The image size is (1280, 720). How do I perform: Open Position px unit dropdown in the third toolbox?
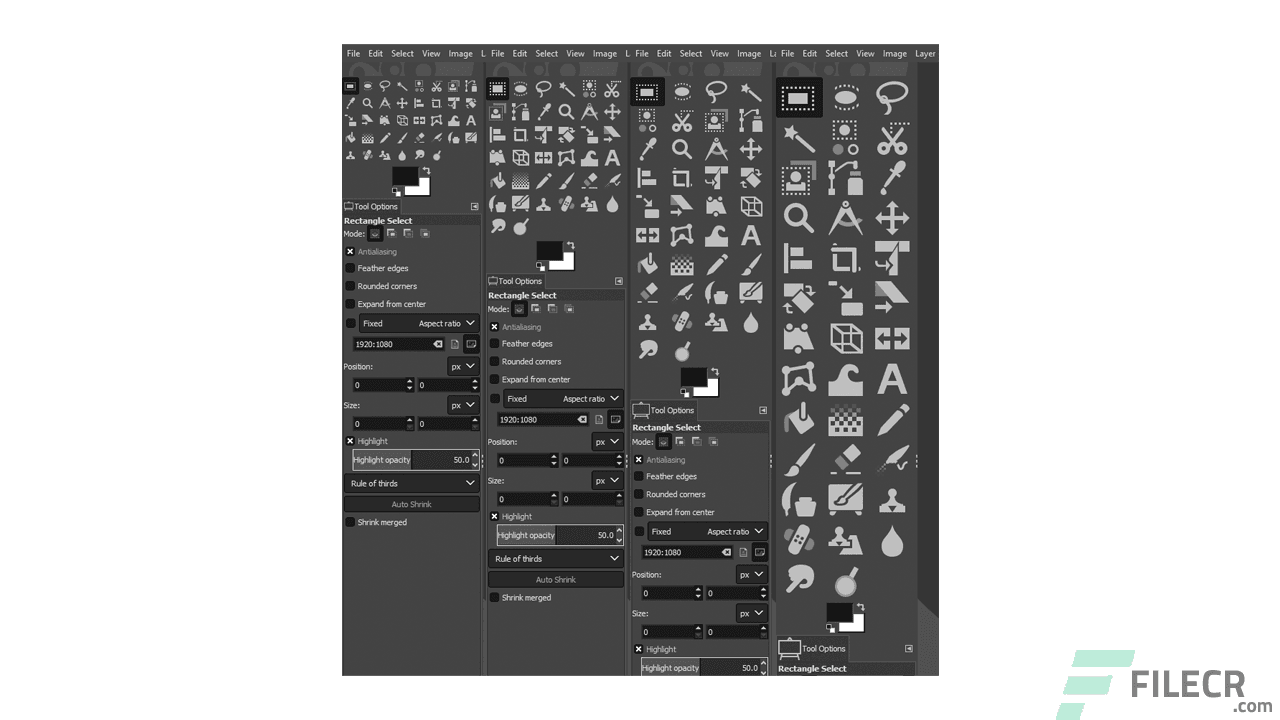click(751, 575)
